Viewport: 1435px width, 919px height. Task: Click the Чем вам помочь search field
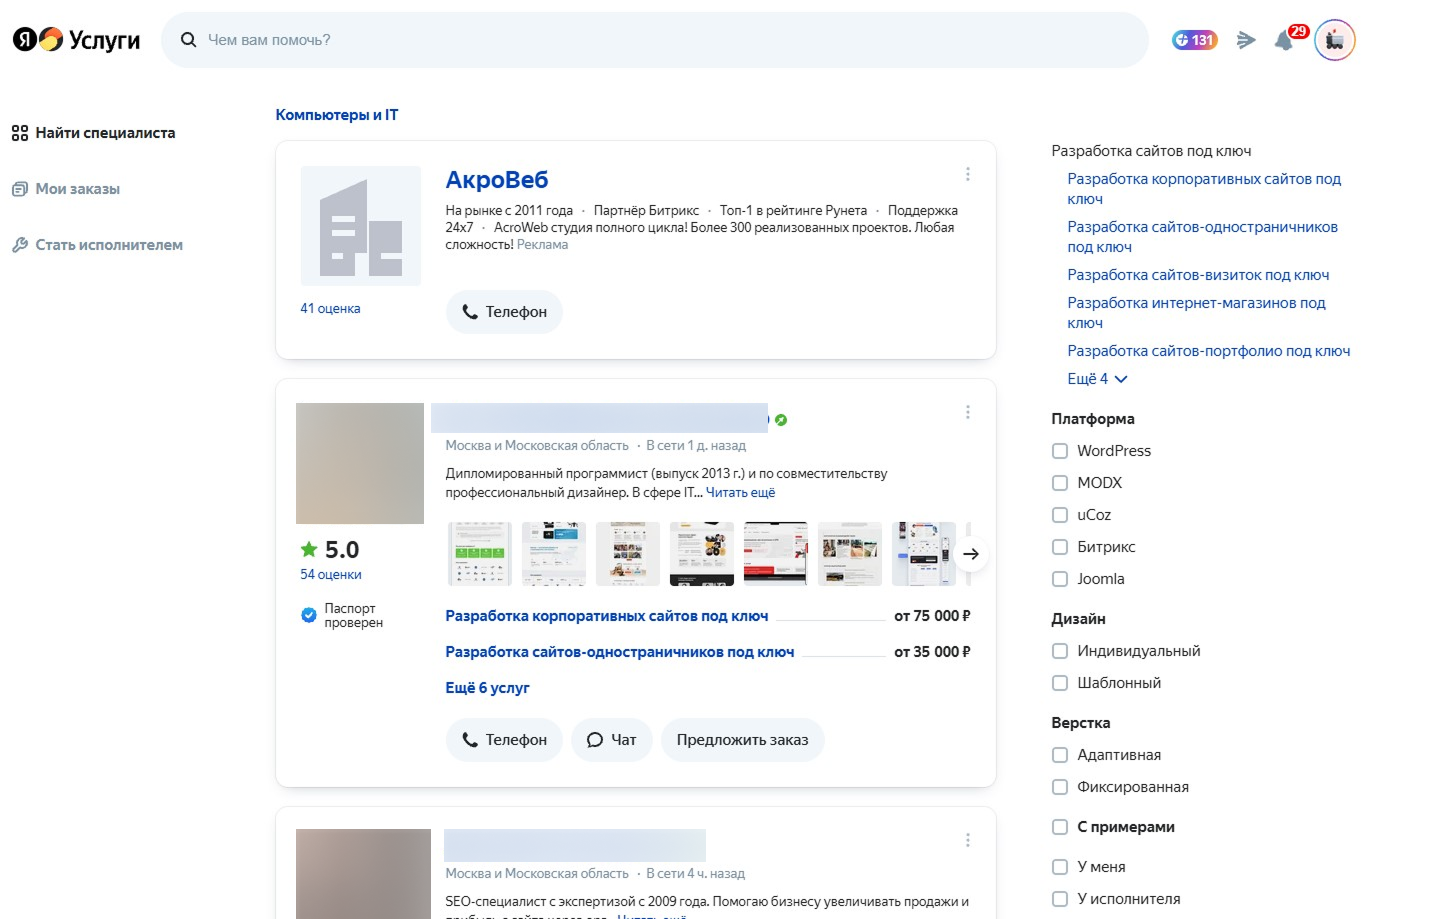click(660, 40)
